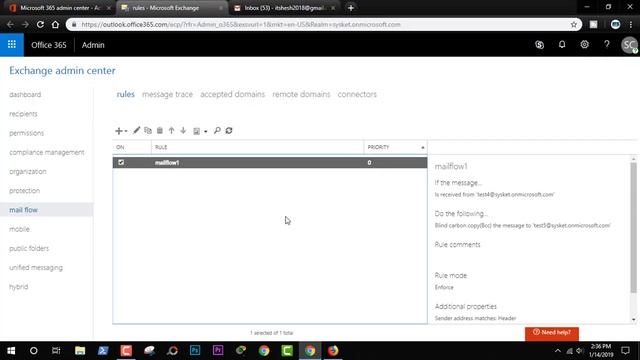Expand the new rule dropdown arrow

click(x=126, y=131)
